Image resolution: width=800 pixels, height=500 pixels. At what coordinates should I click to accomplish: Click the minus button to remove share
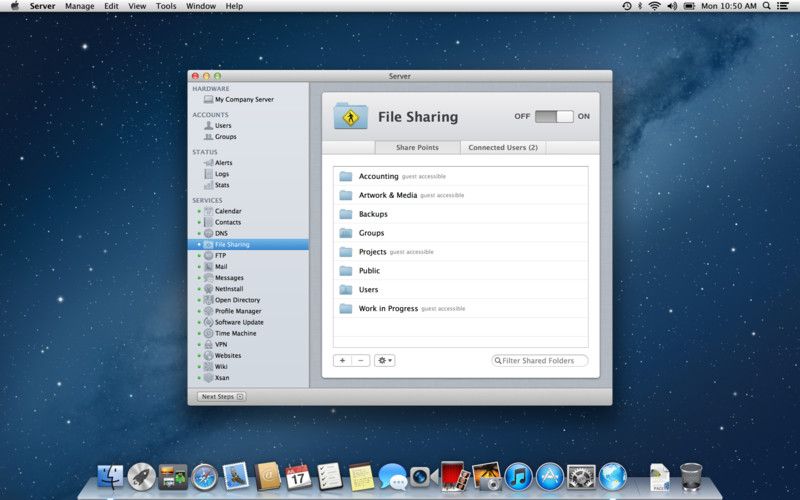361,360
